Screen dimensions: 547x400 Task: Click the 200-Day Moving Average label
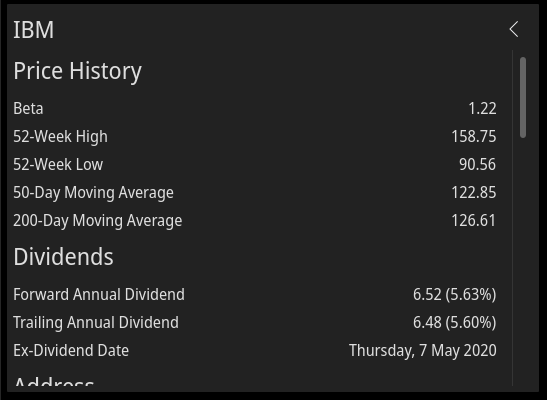[98, 221]
